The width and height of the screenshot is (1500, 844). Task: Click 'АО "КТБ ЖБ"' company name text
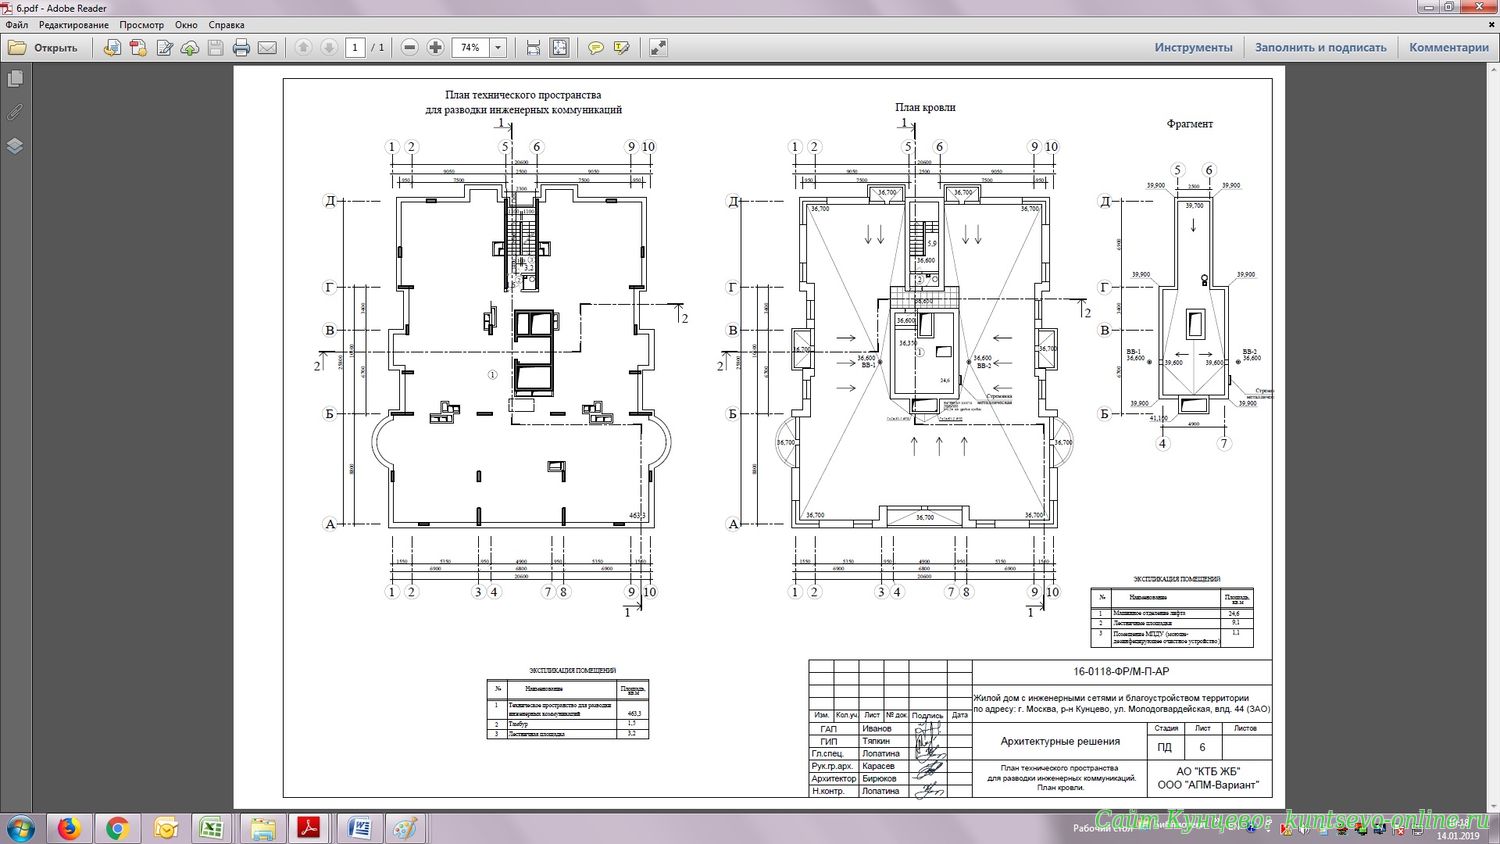click(1208, 772)
